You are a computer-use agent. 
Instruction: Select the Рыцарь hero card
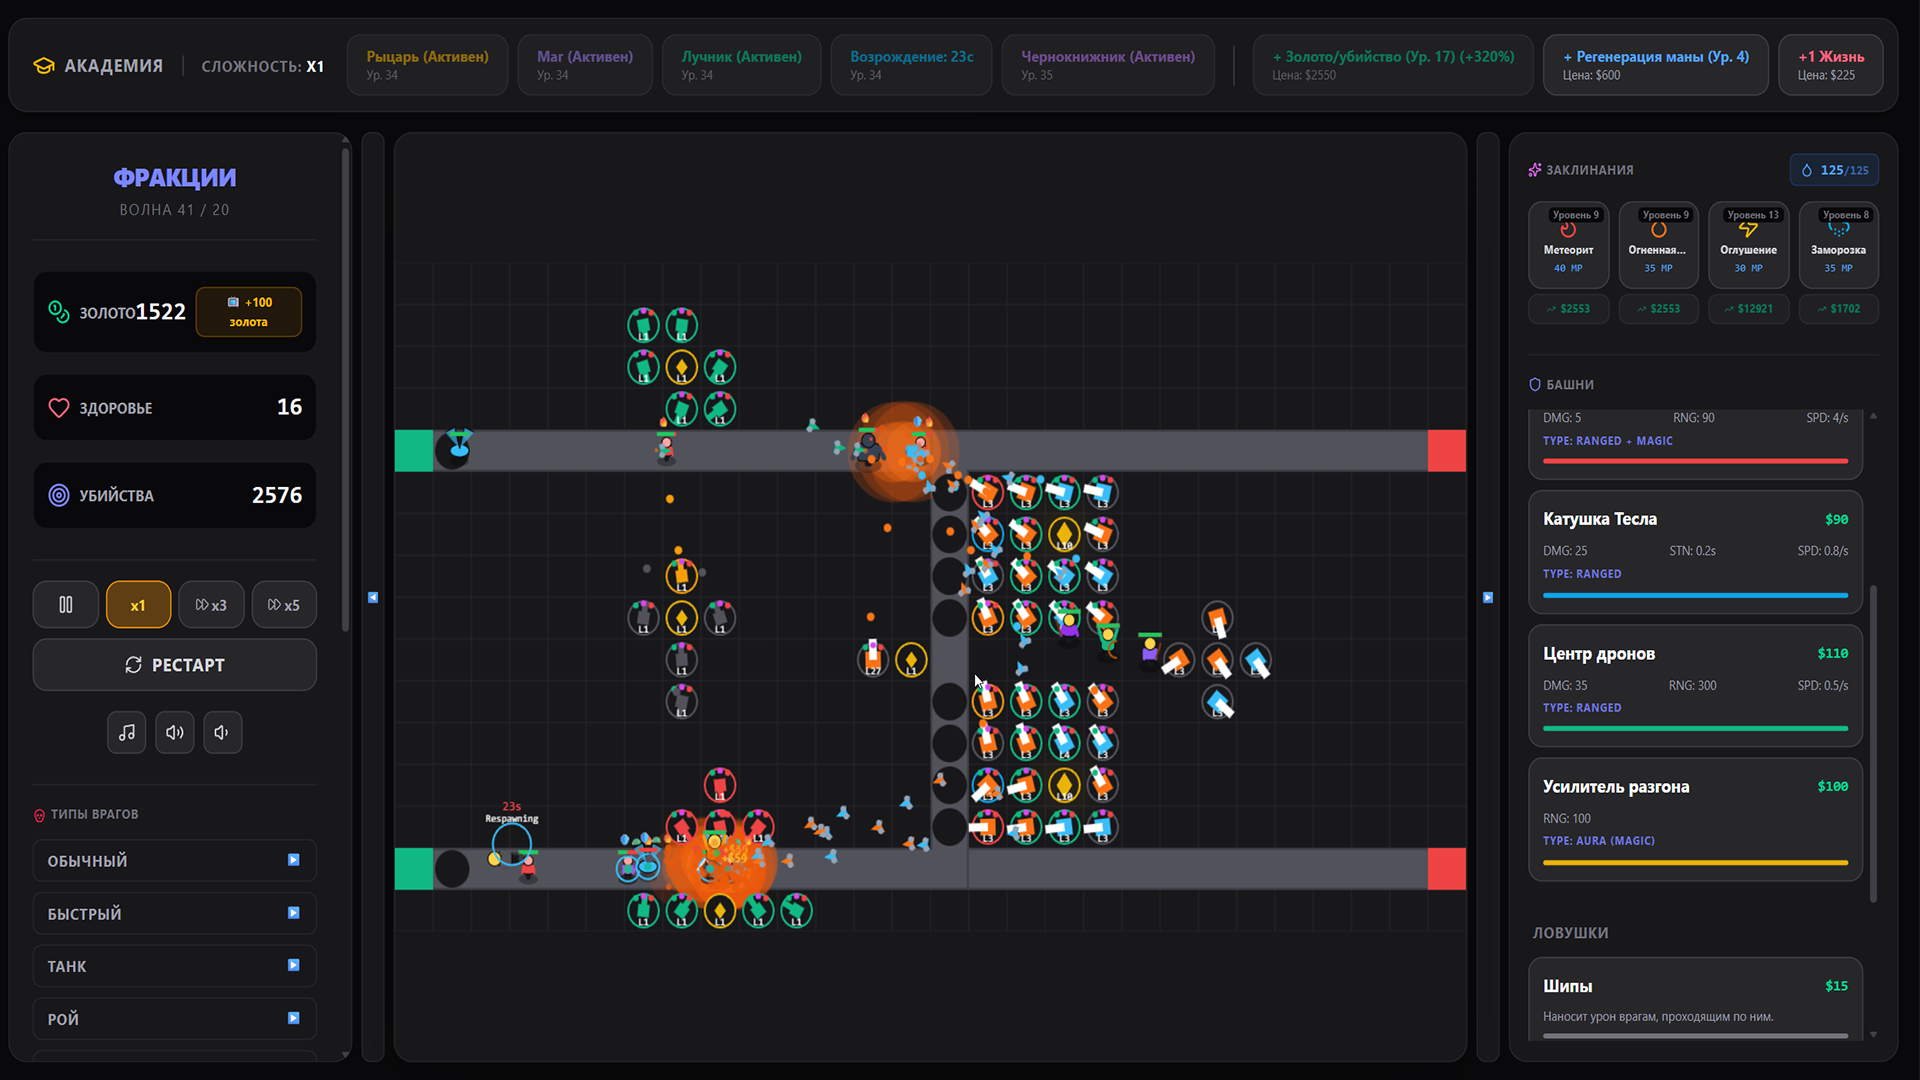pos(427,64)
